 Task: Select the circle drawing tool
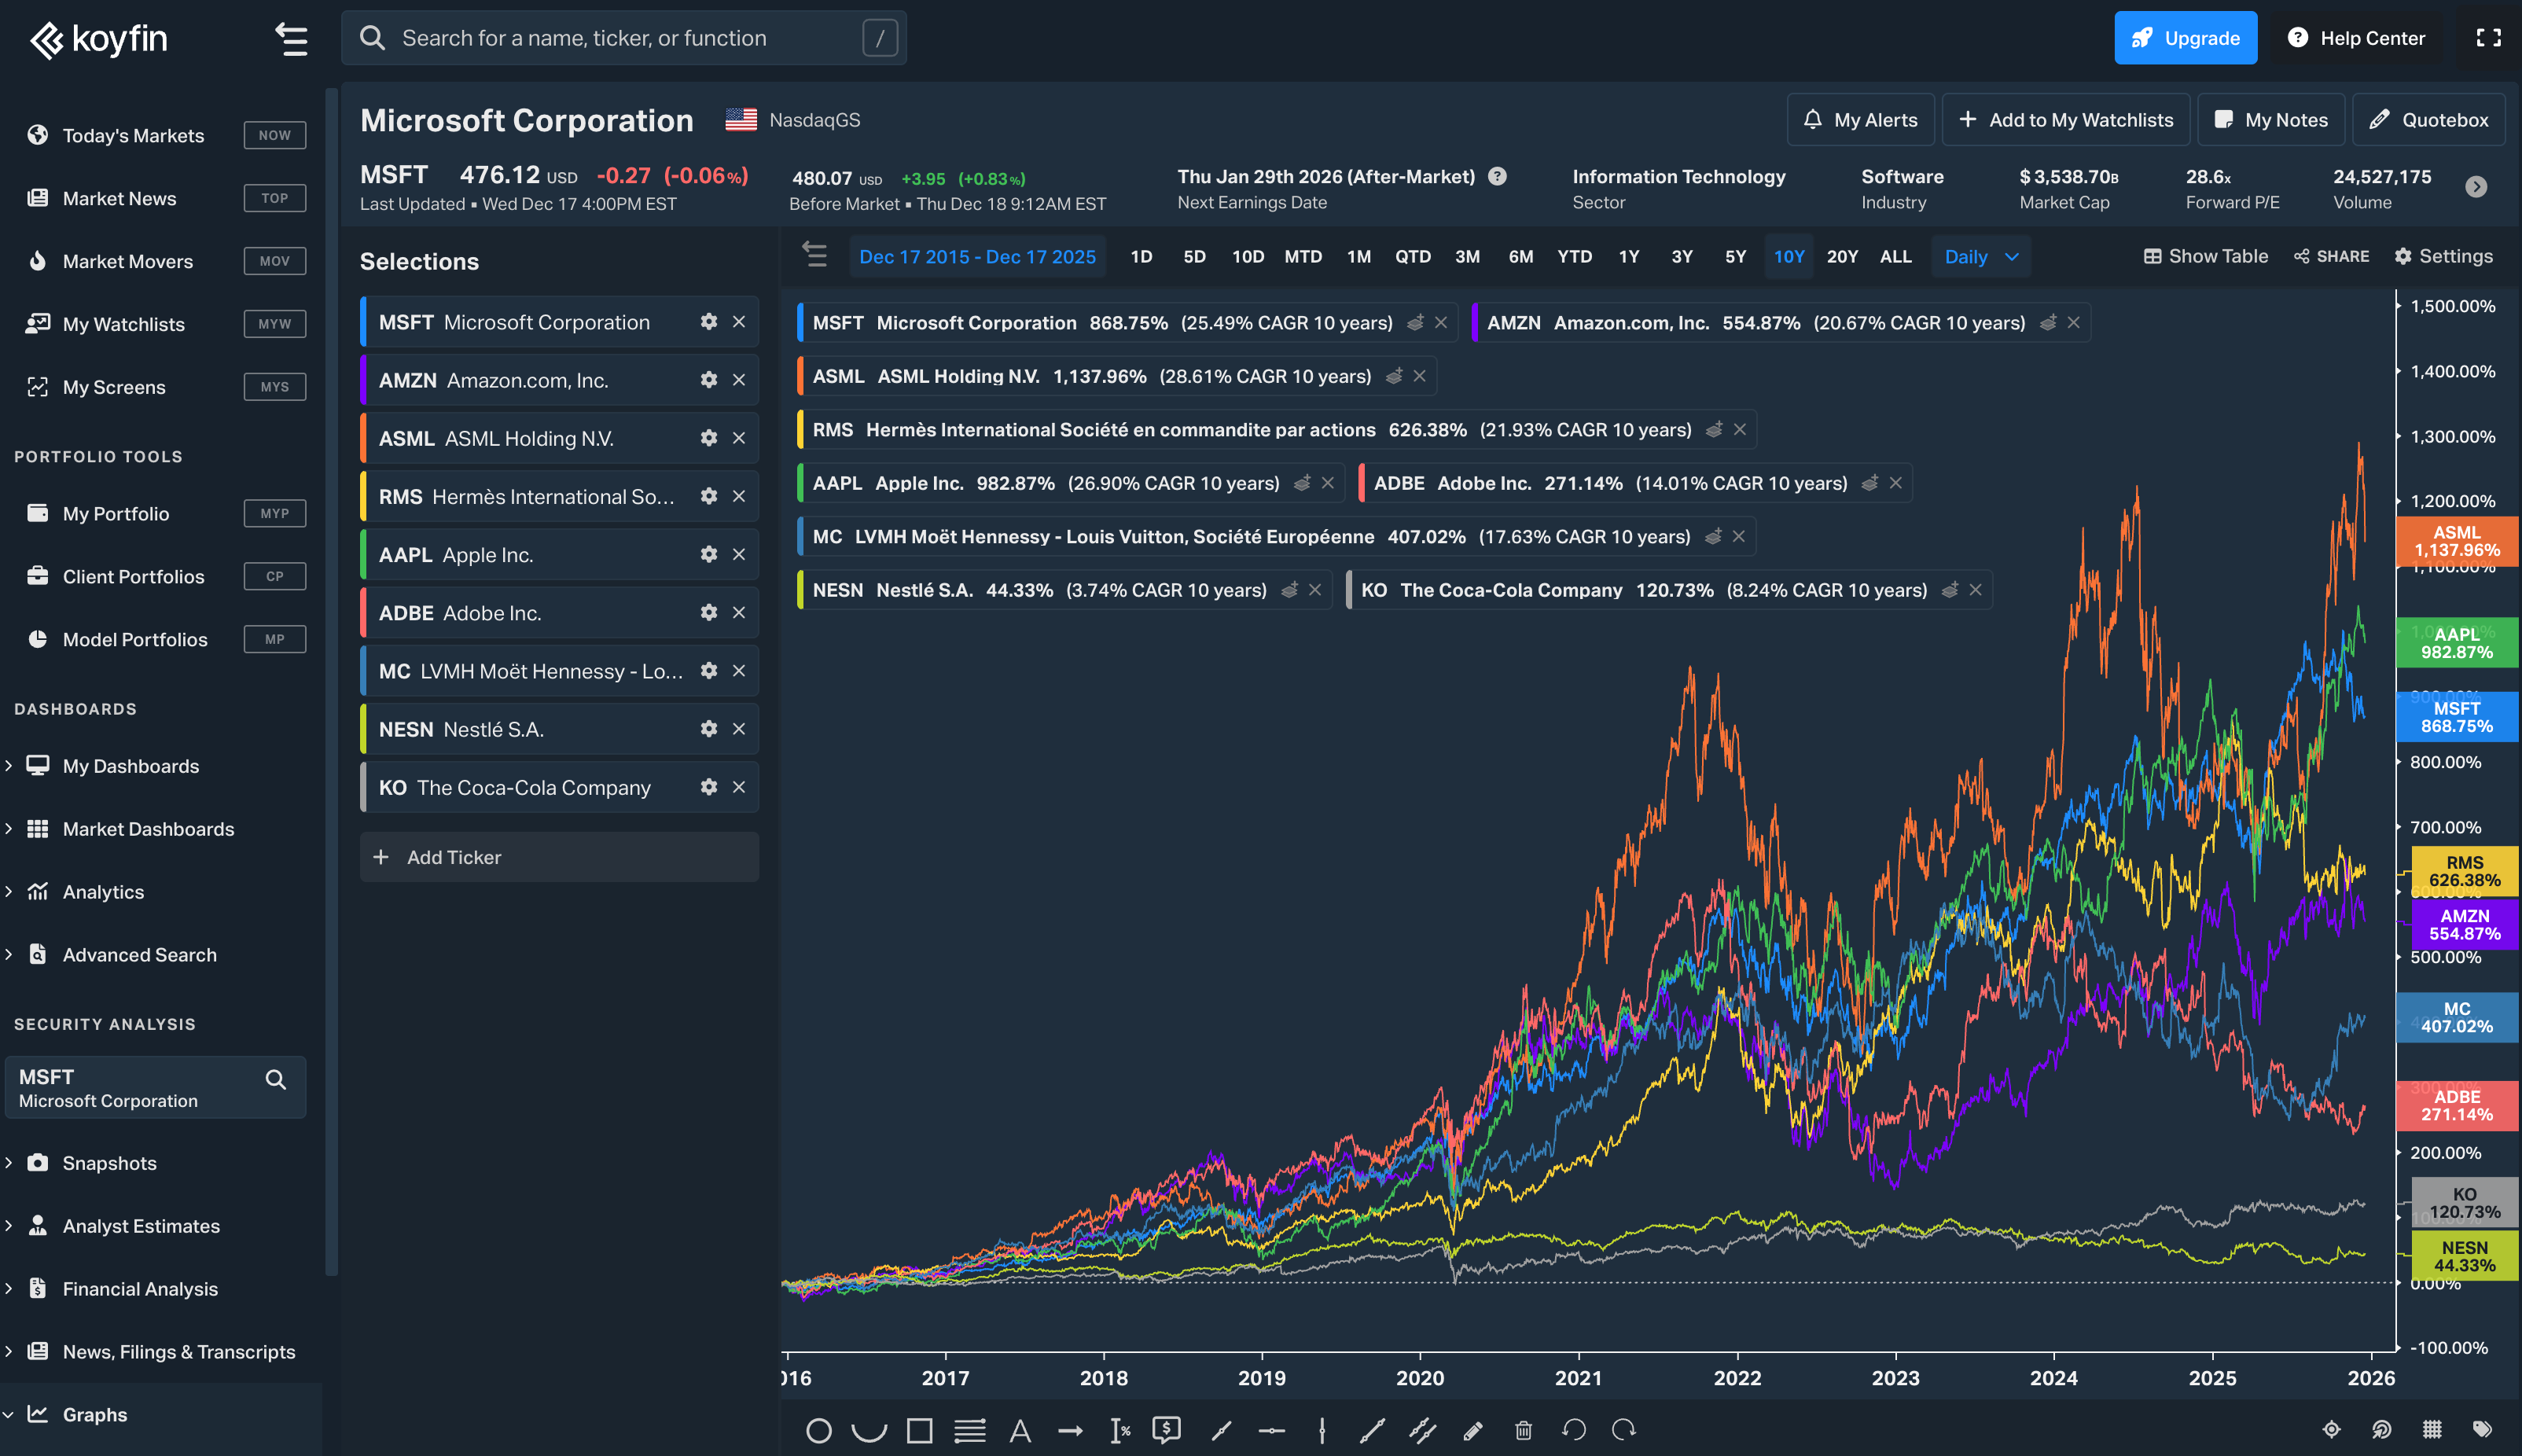[x=818, y=1431]
